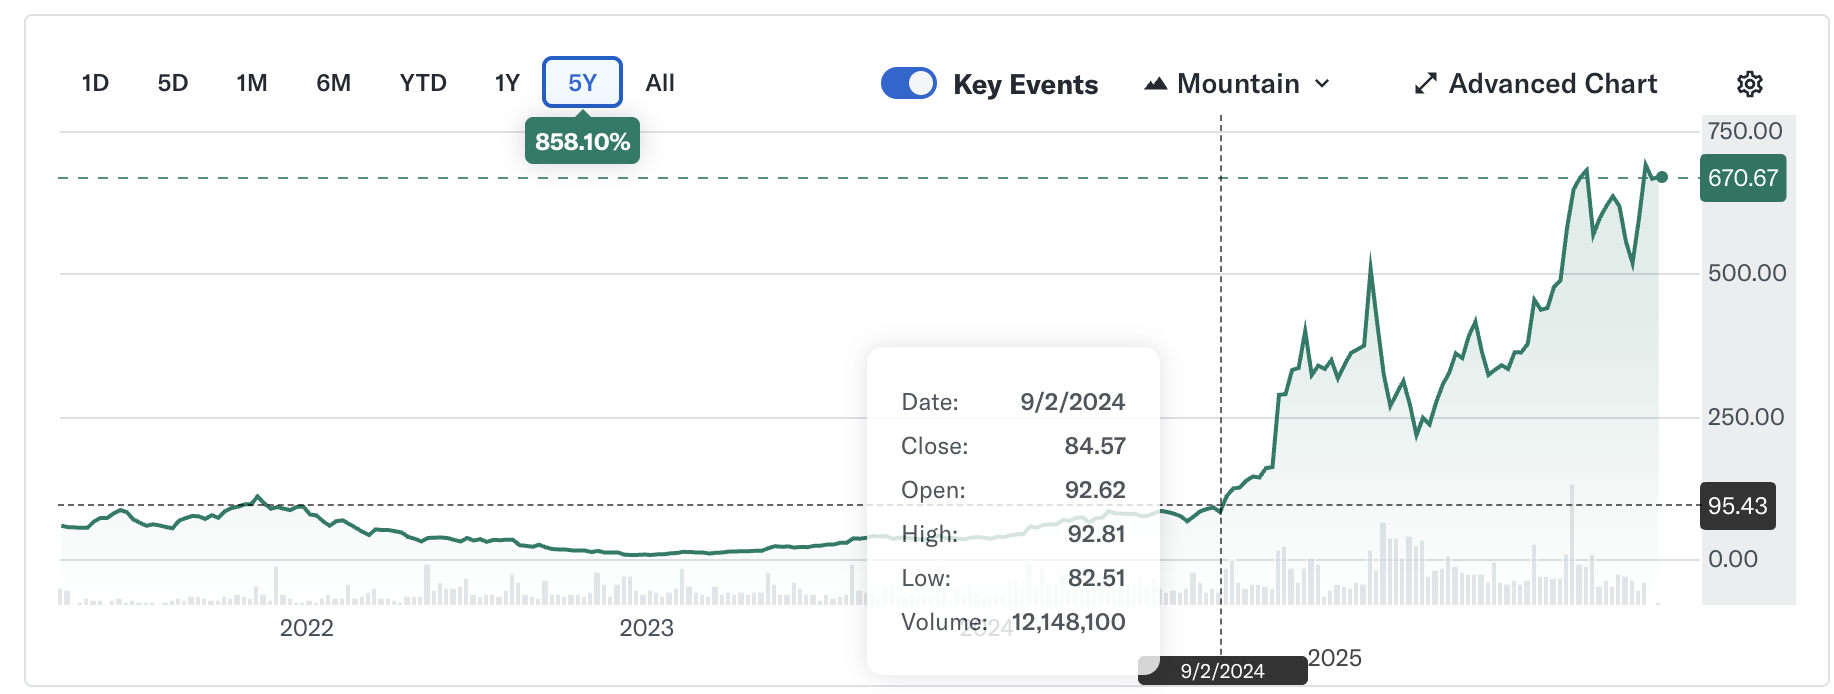Select the 1D time range
The height and width of the screenshot is (694, 1834).
click(x=95, y=83)
